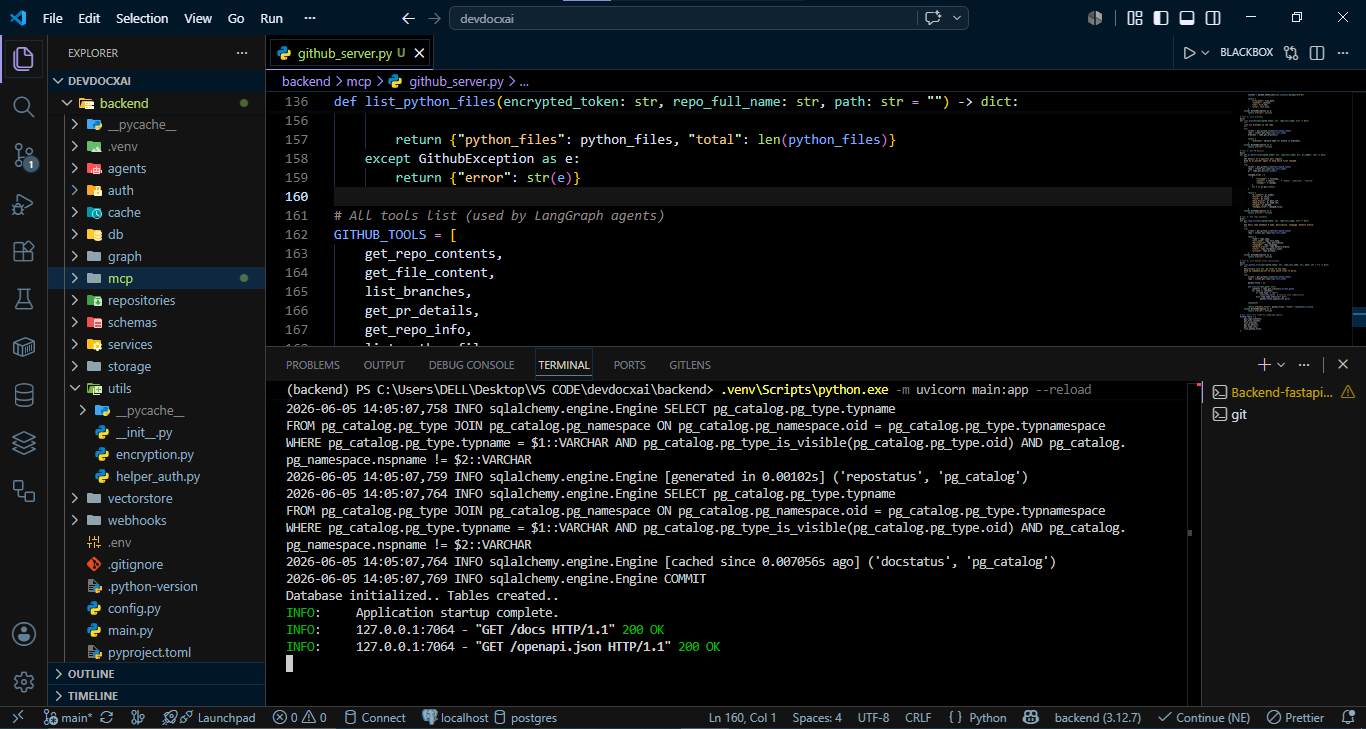
Task: Open the Explorer view in the activity bar
Action: [24, 59]
